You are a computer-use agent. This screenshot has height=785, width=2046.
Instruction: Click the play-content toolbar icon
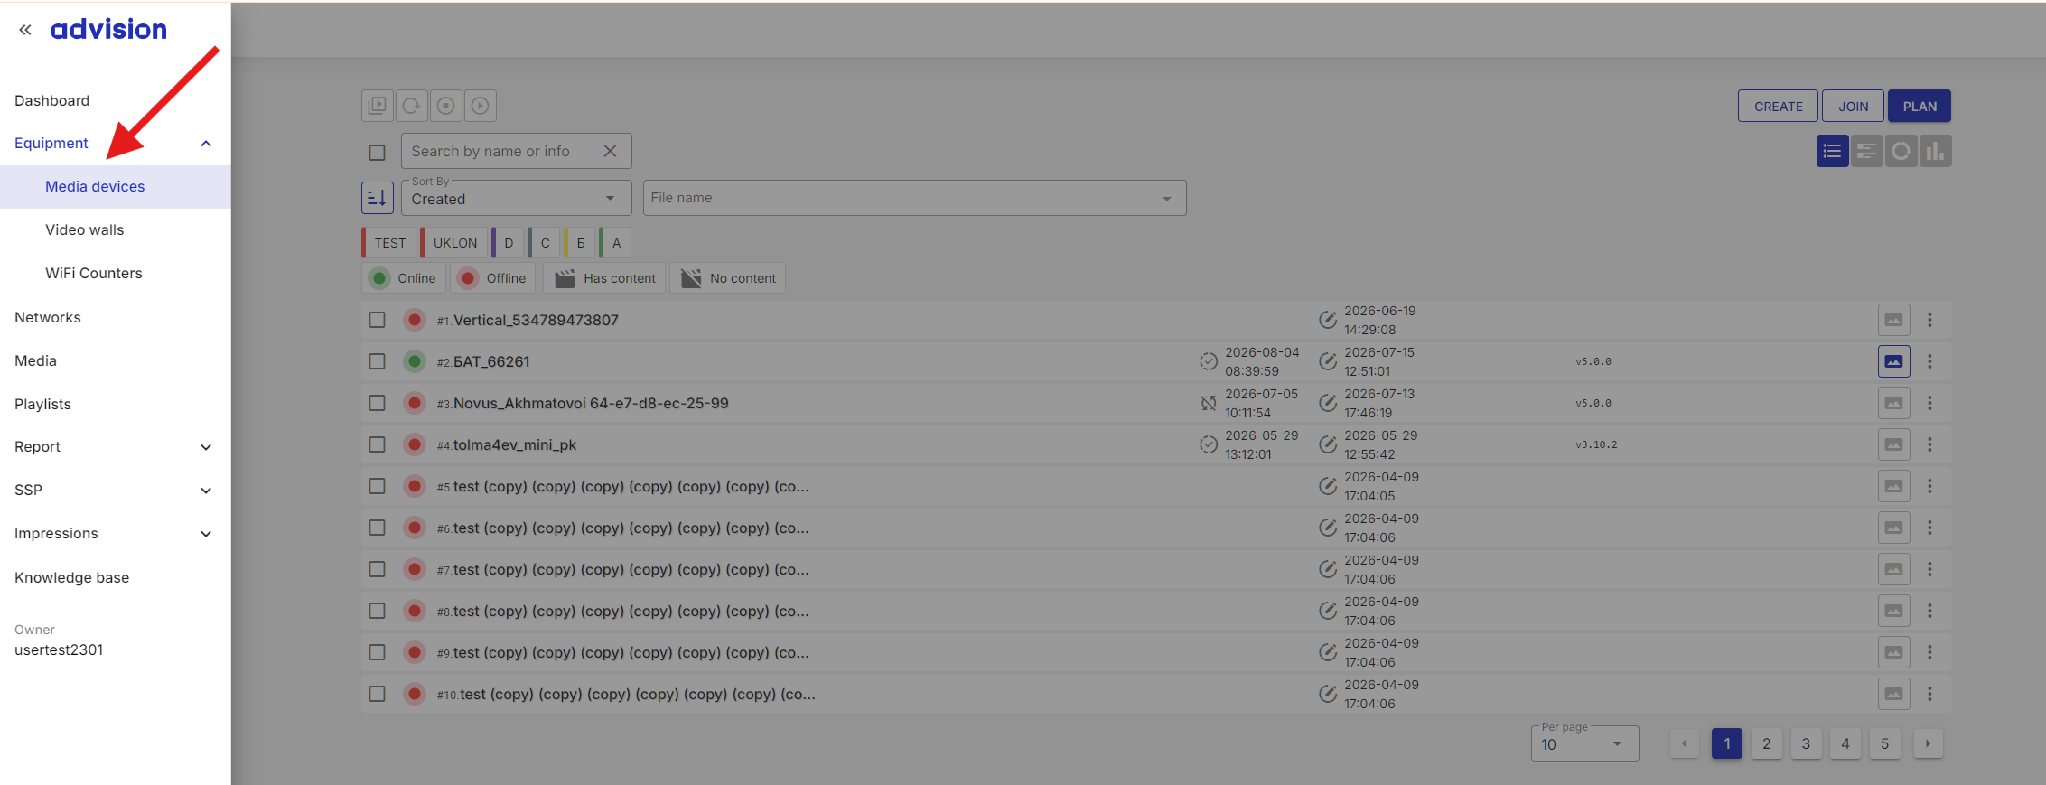tap(377, 105)
